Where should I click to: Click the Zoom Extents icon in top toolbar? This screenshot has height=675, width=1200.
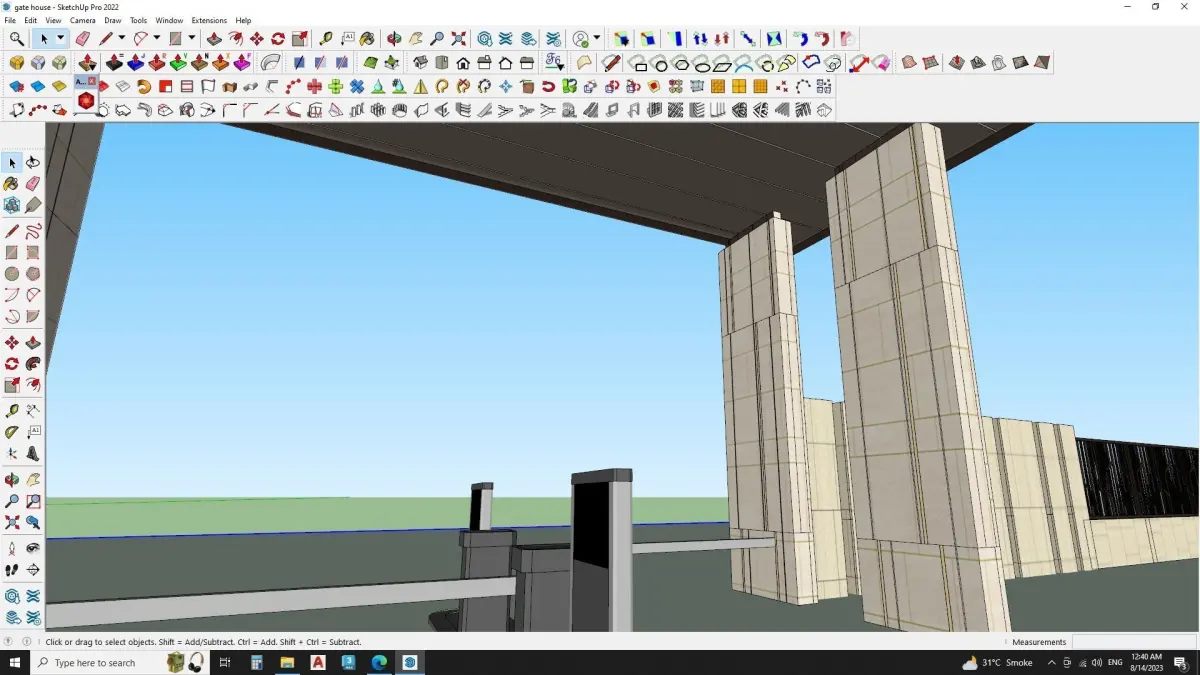[458, 39]
